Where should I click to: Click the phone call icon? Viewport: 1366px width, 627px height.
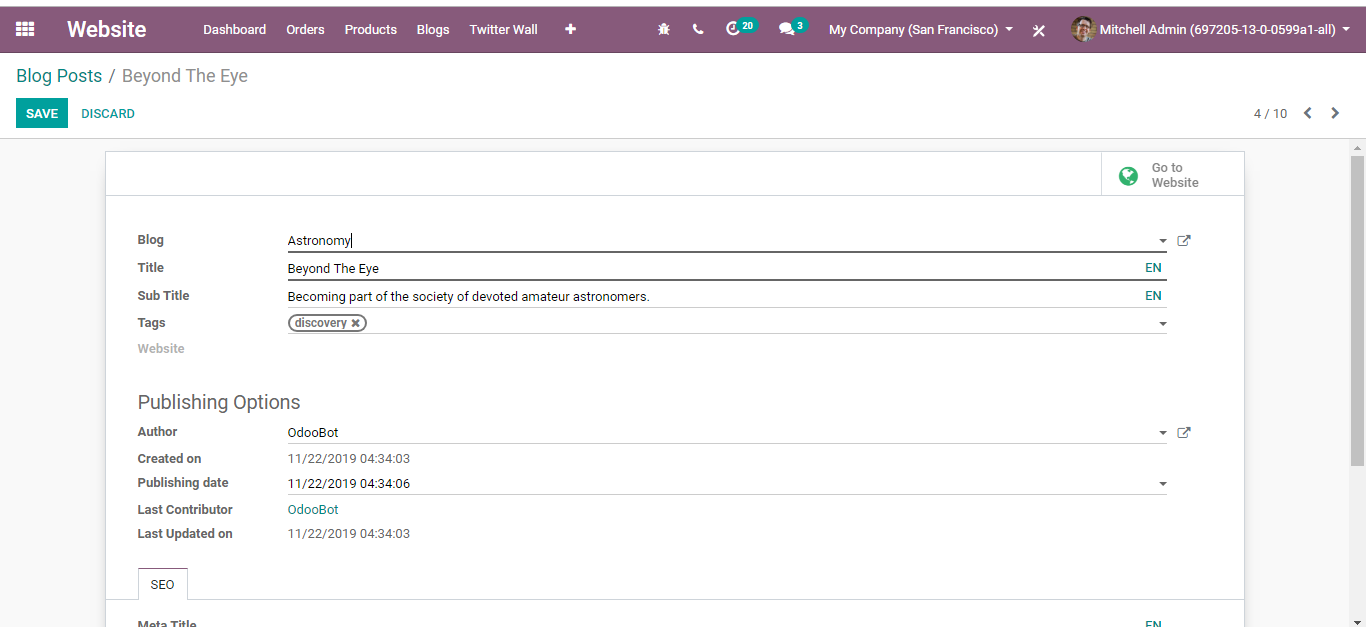click(x=698, y=29)
